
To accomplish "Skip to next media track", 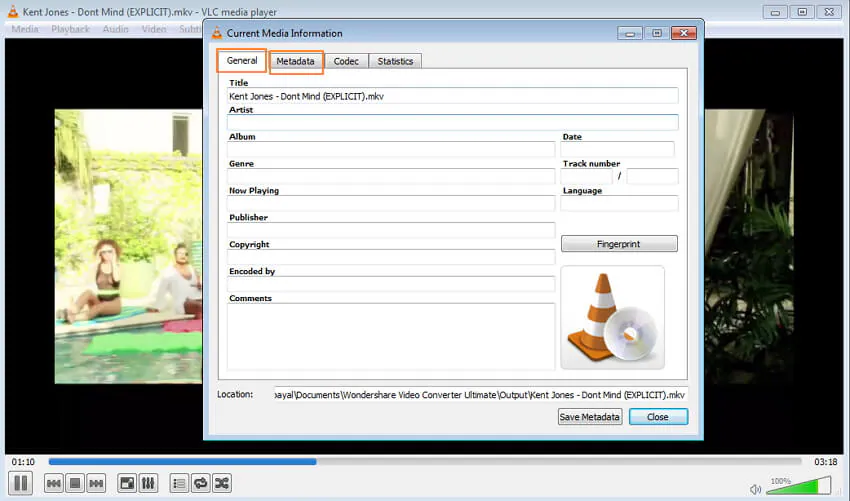I will [96, 483].
